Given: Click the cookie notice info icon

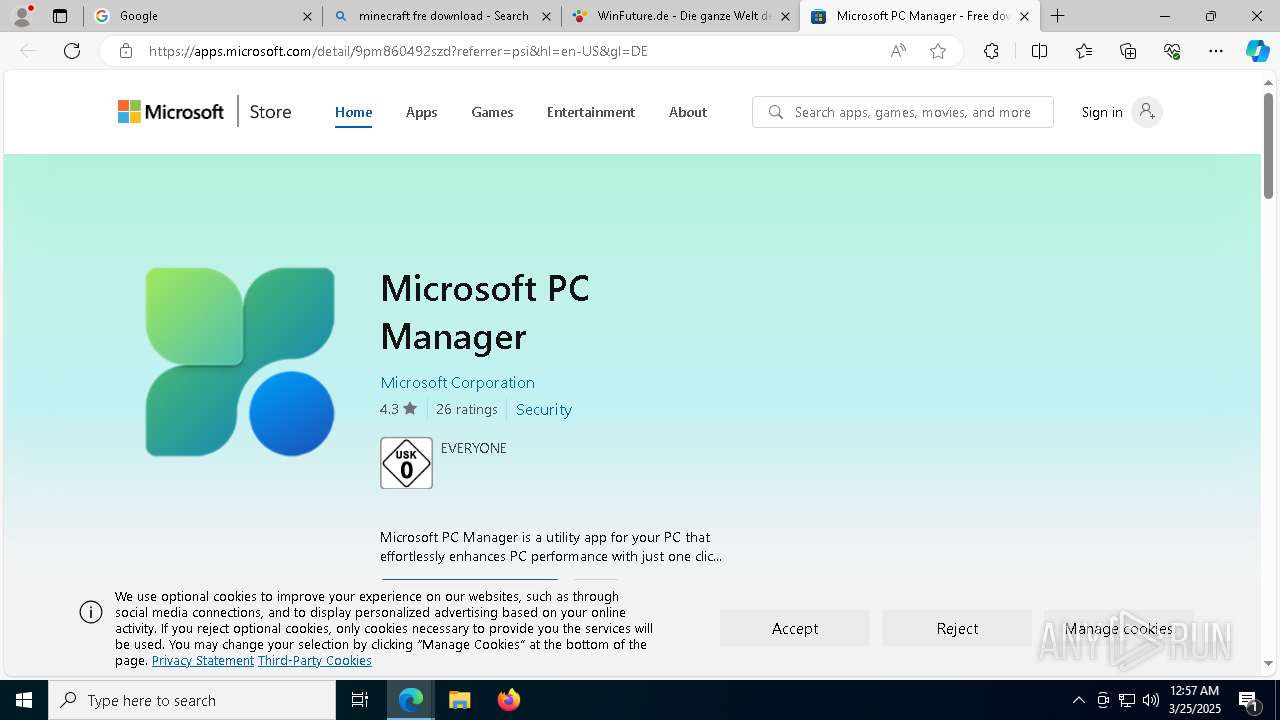Looking at the screenshot, I should point(91,612).
